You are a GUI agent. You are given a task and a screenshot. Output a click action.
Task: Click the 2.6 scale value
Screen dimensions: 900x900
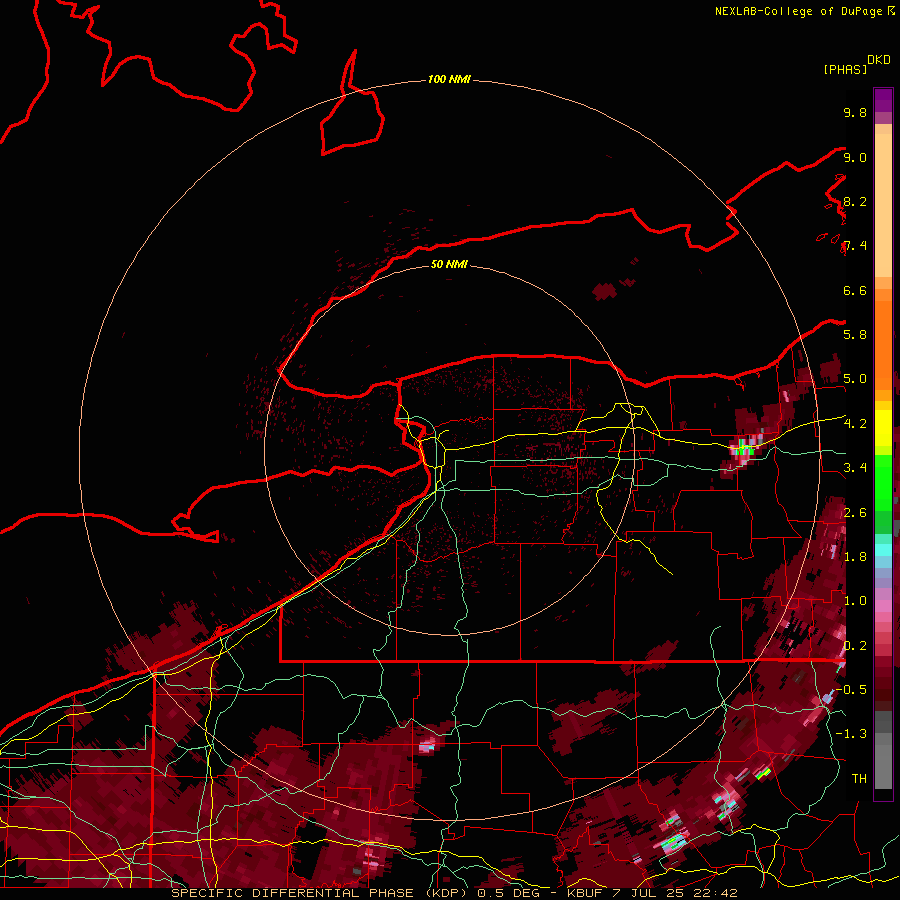click(x=855, y=513)
